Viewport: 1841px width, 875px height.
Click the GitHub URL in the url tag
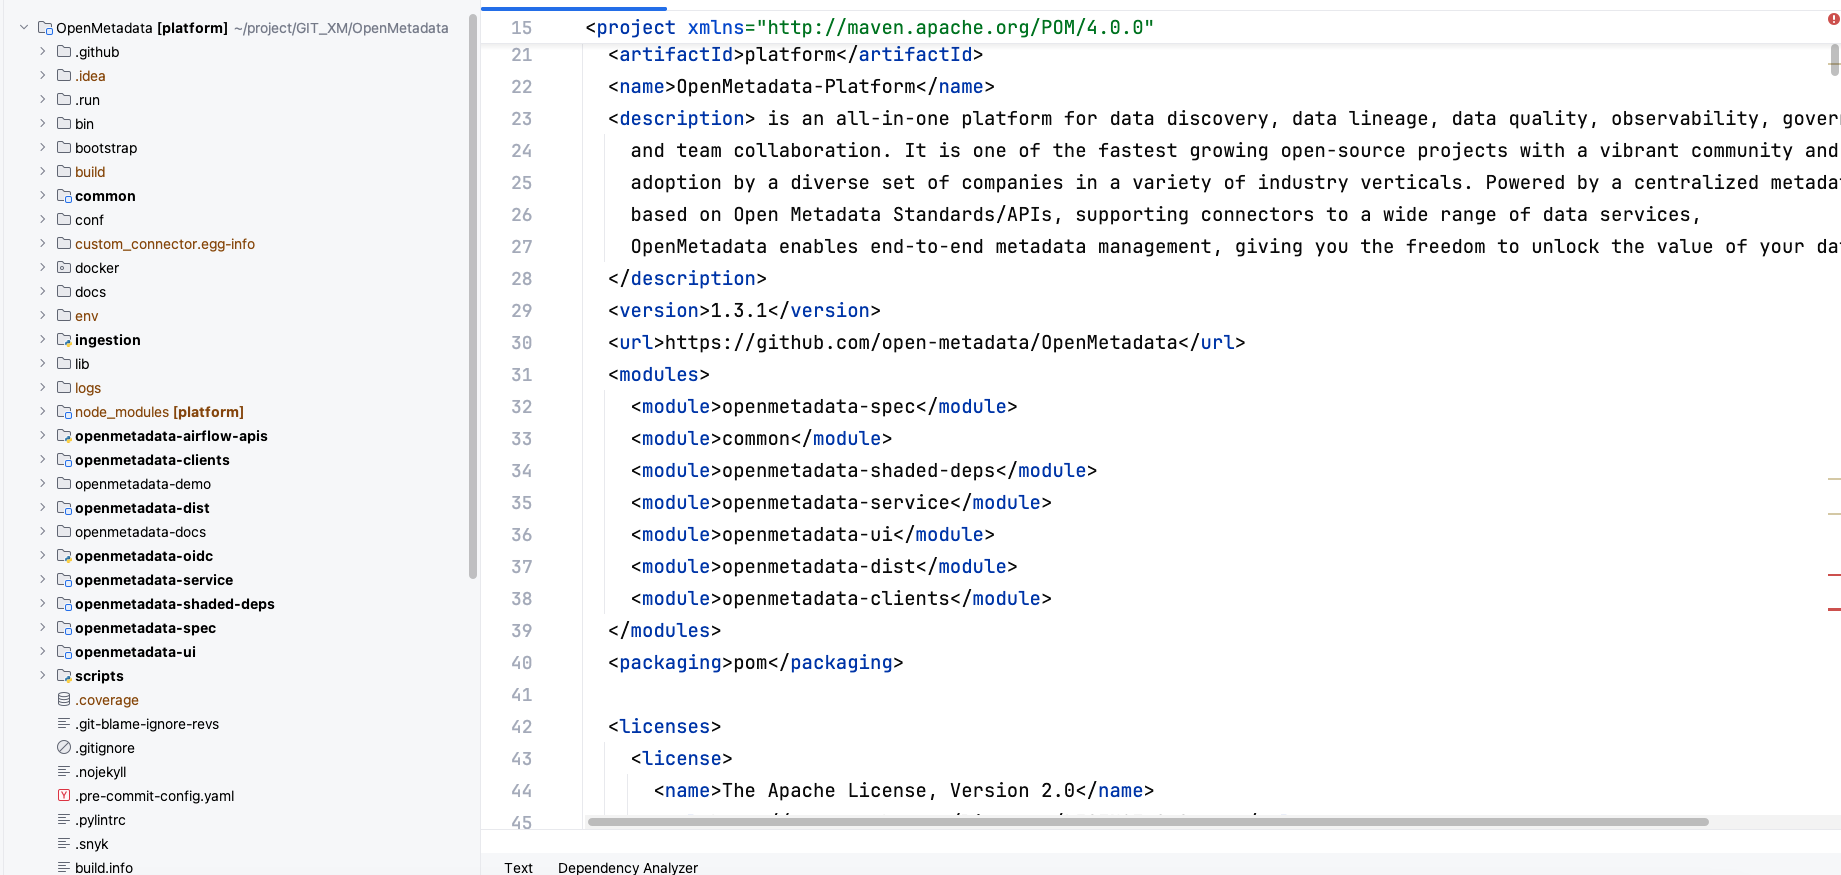921,343
